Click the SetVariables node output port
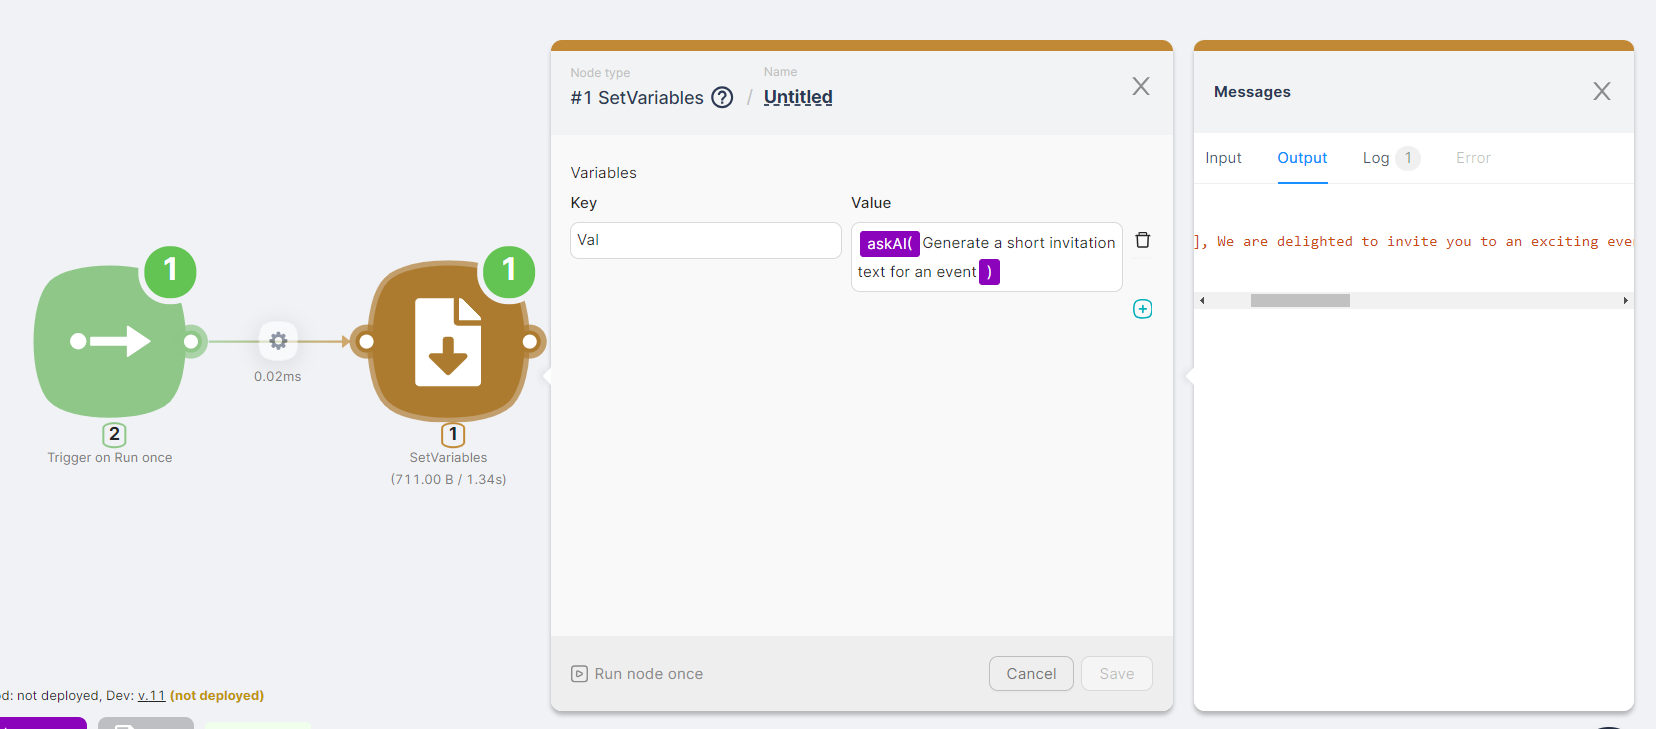This screenshot has height=729, width=1656. click(x=530, y=342)
